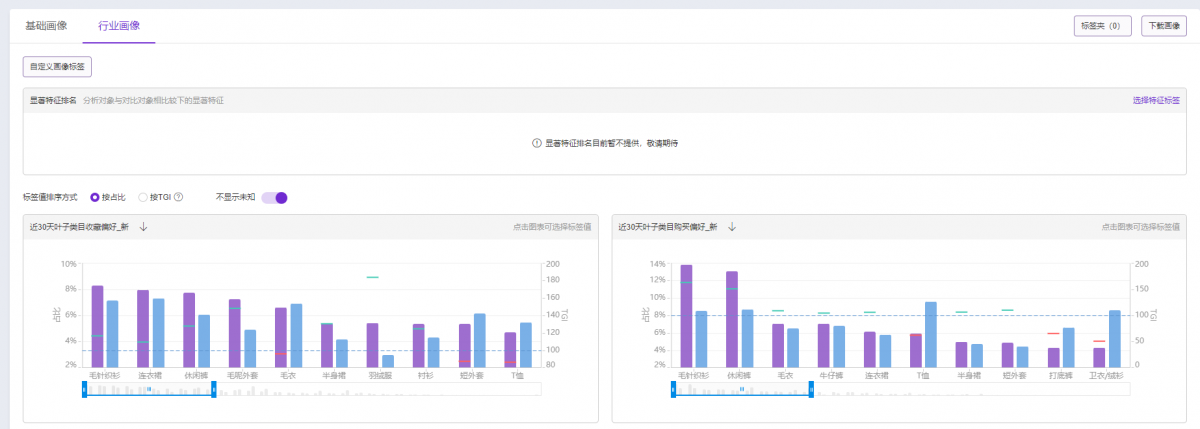Click blue 连衣裙 bar in 收藏偏好 chart
The image size is (1200, 429).
[x=158, y=332]
